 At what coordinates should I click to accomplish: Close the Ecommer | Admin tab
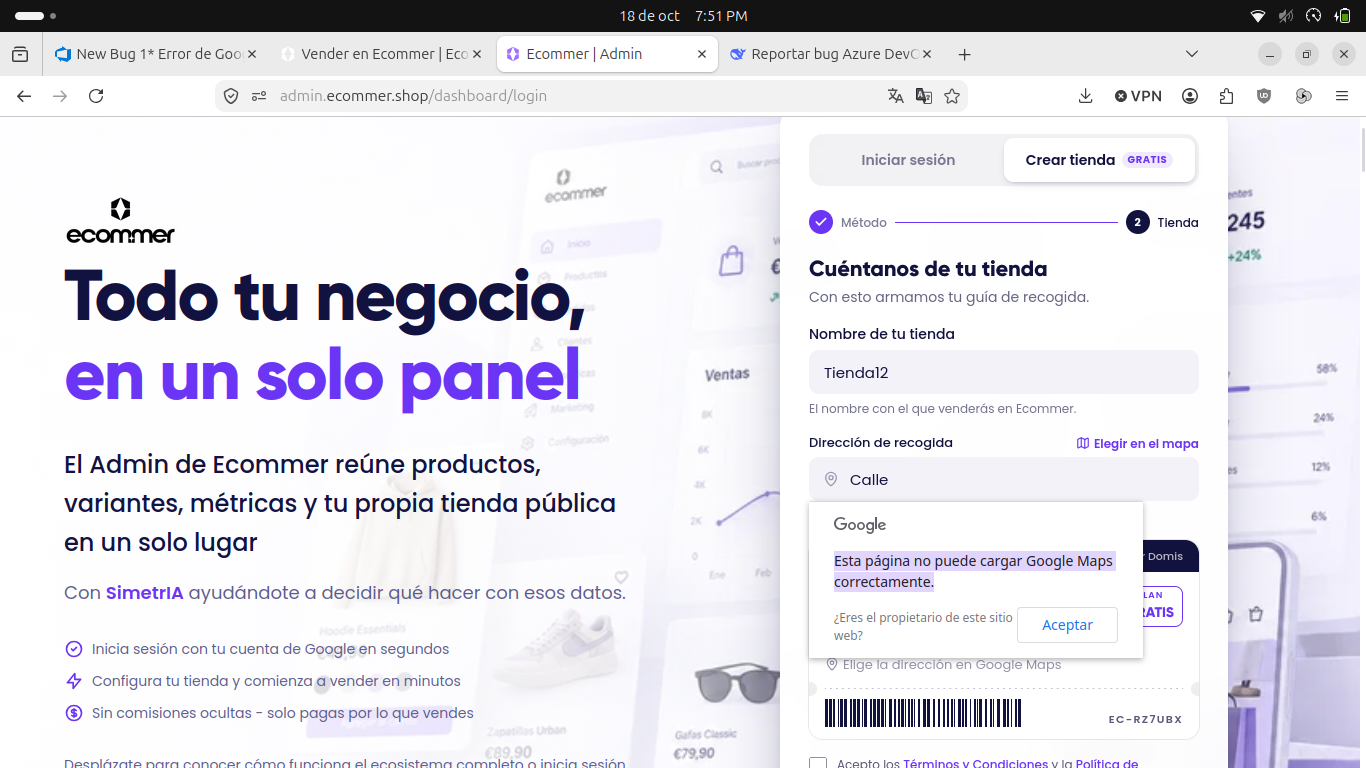coord(702,54)
